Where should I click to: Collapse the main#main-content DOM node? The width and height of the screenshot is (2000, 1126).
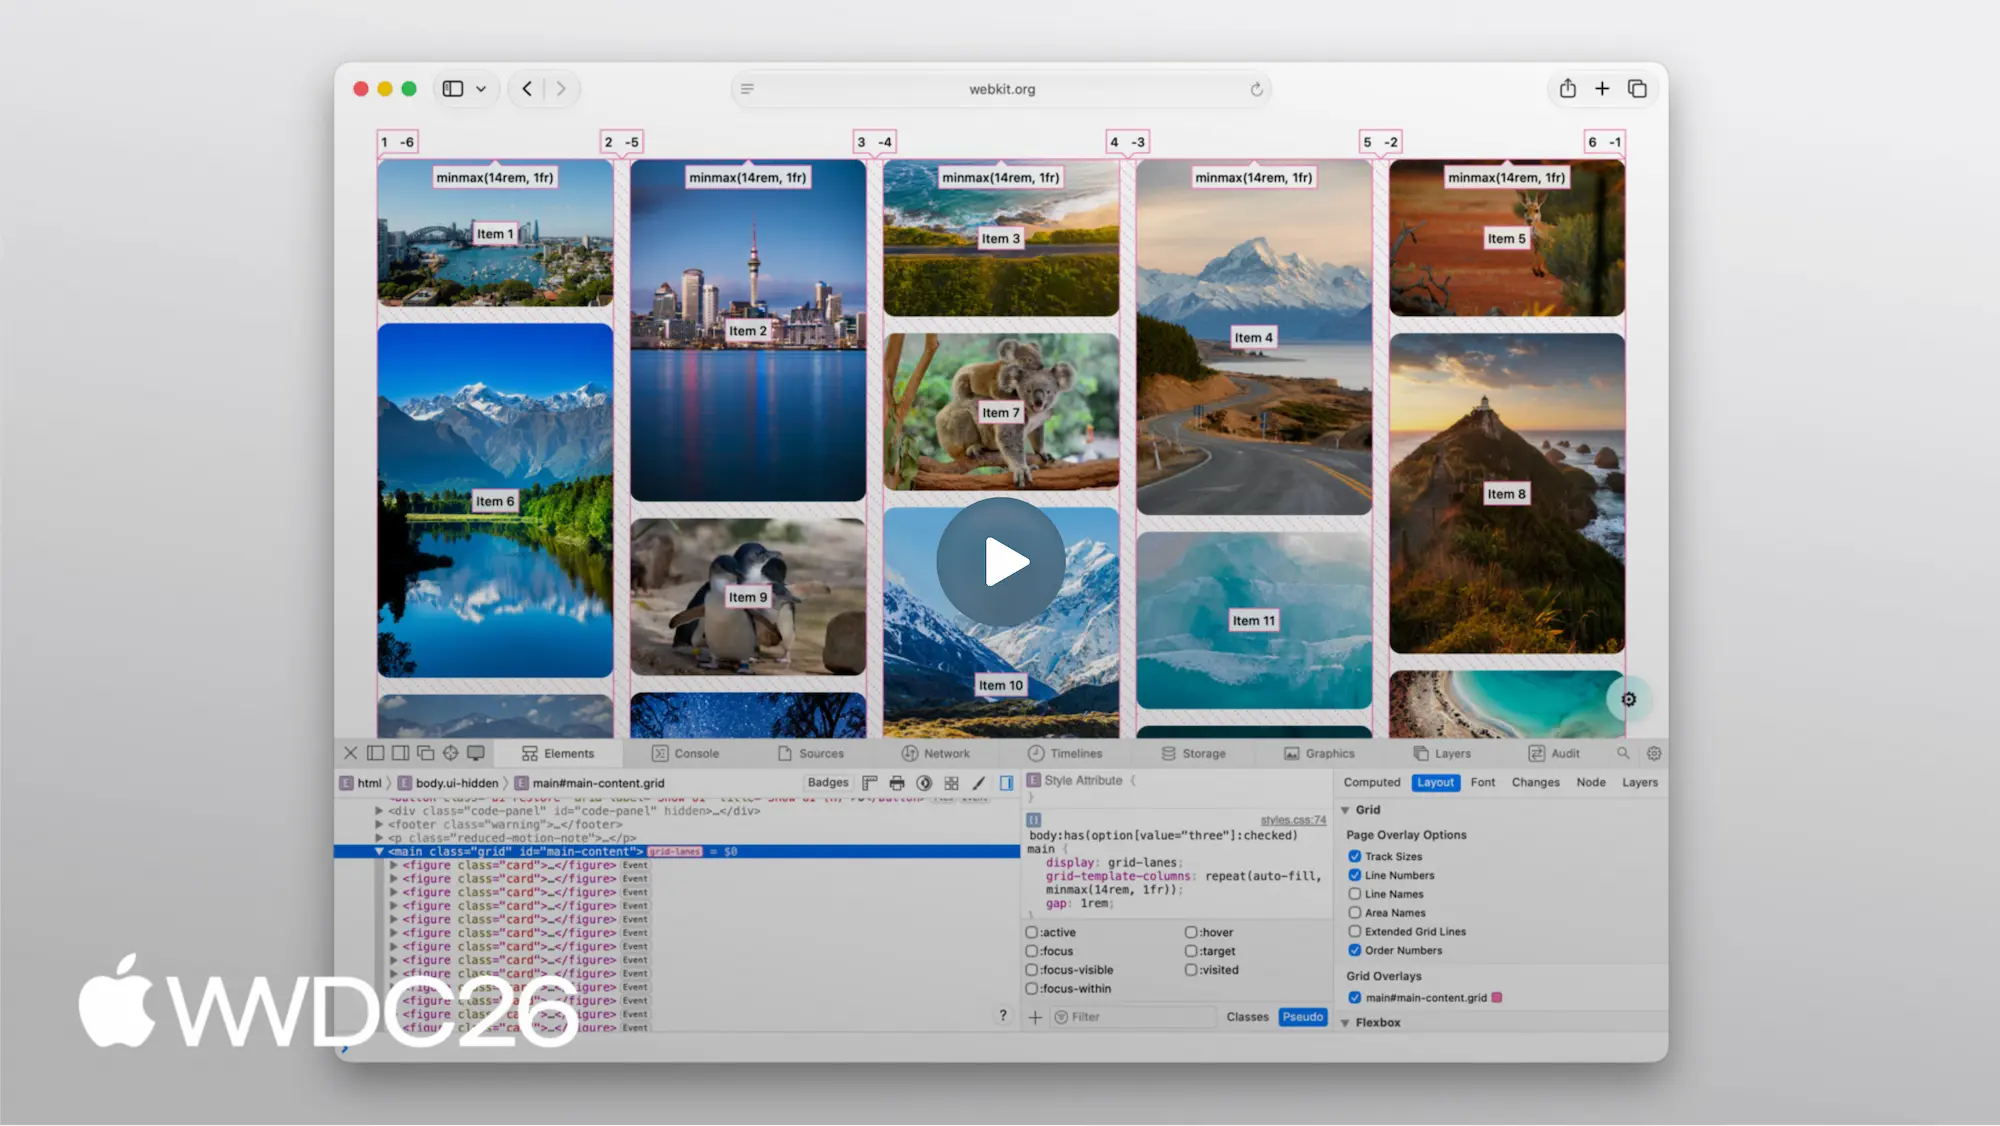click(x=379, y=852)
